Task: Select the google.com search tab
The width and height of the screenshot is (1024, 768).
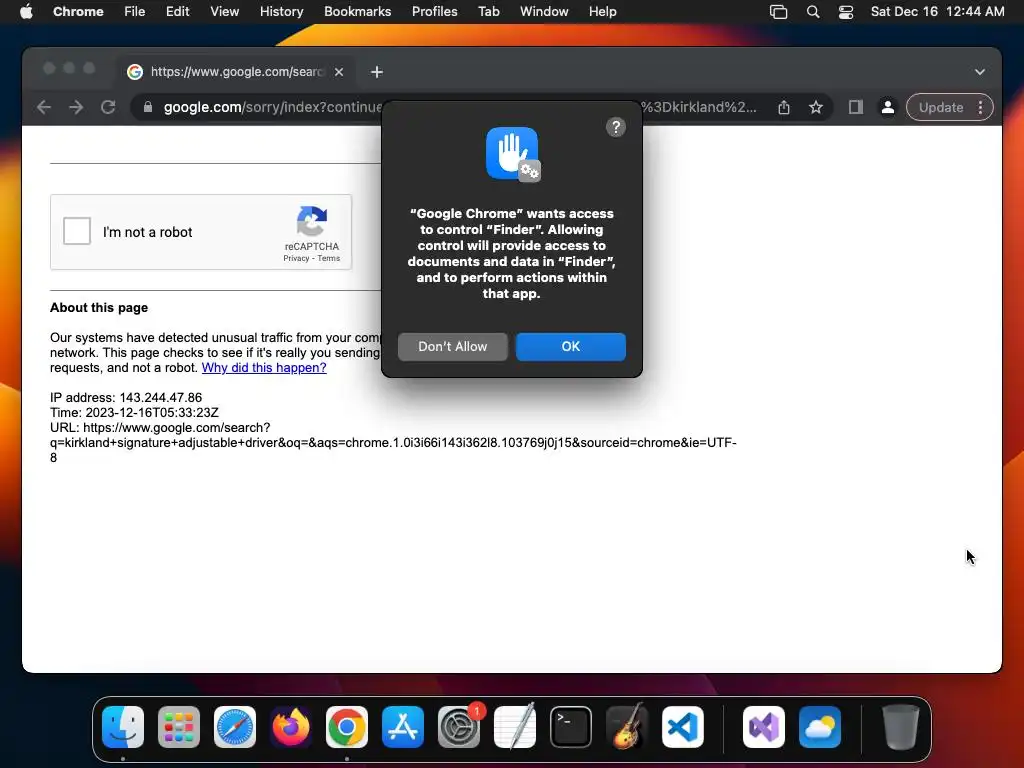Action: click(x=235, y=72)
